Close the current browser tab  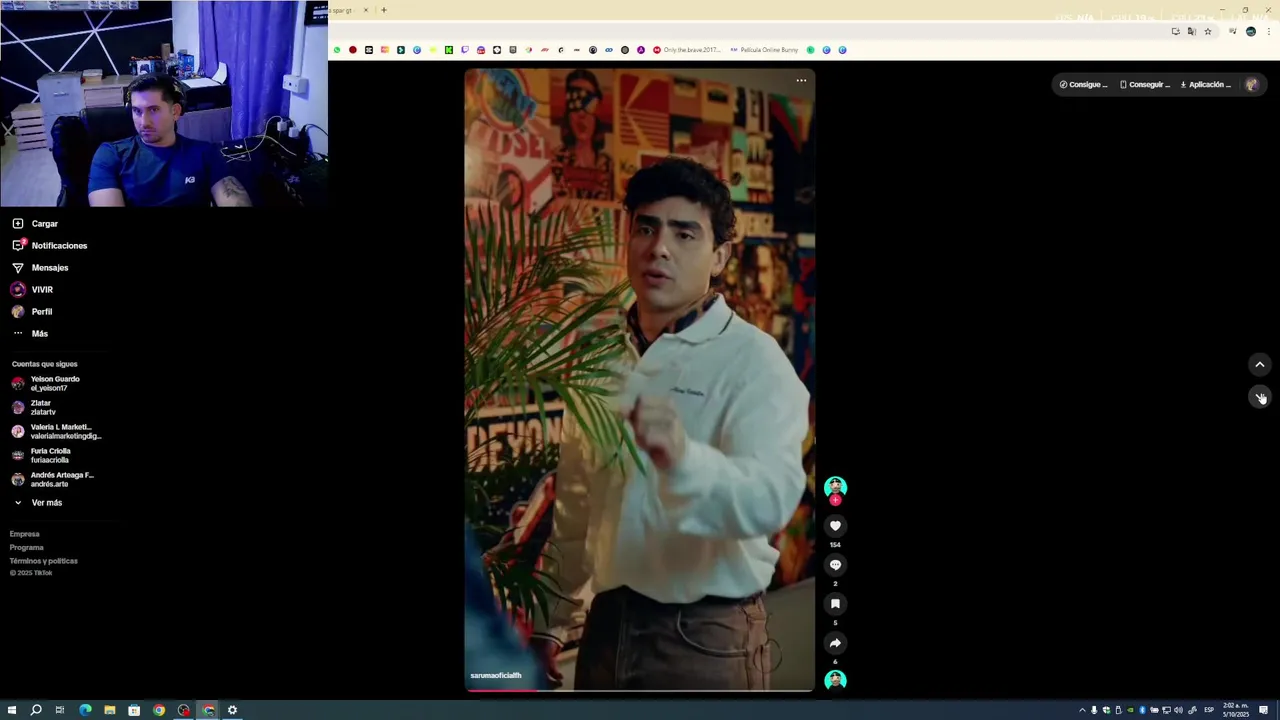coord(365,10)
